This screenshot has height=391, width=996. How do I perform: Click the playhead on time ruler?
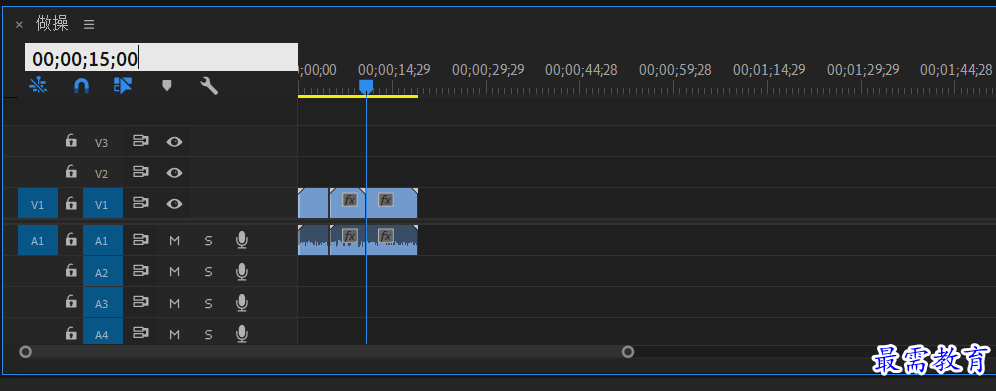point(366,86)
